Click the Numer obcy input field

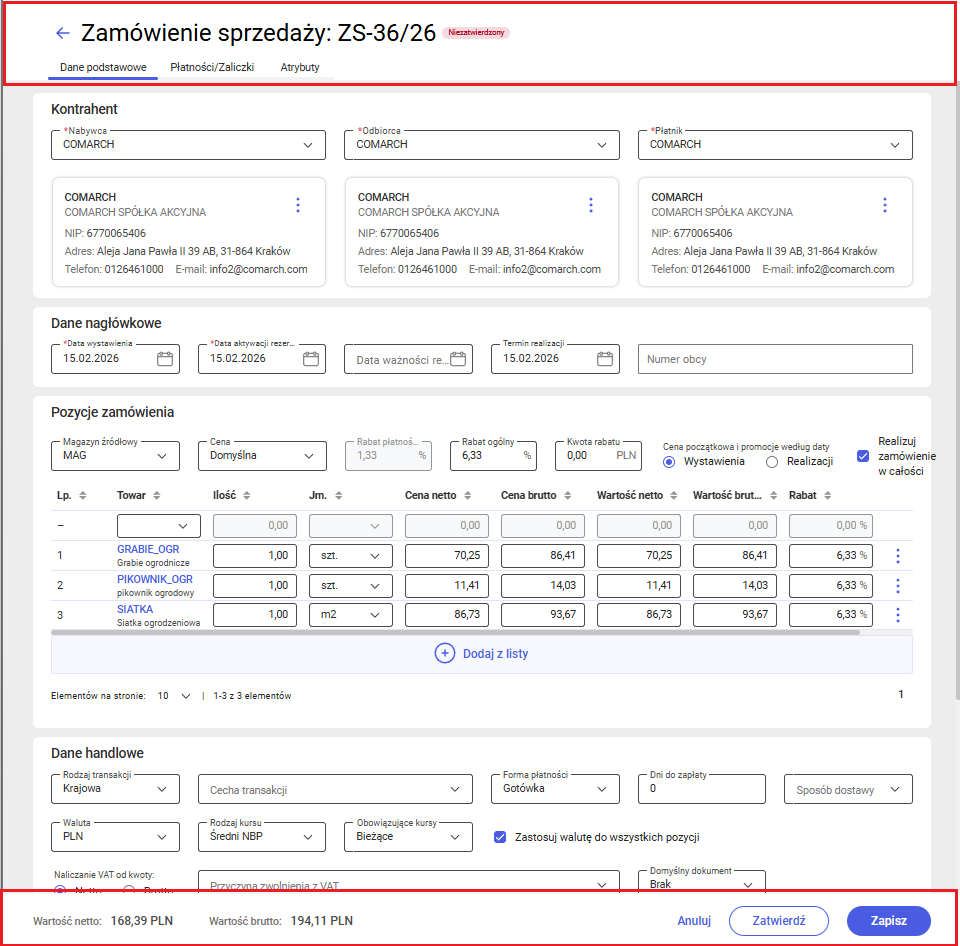pos(775,359)
